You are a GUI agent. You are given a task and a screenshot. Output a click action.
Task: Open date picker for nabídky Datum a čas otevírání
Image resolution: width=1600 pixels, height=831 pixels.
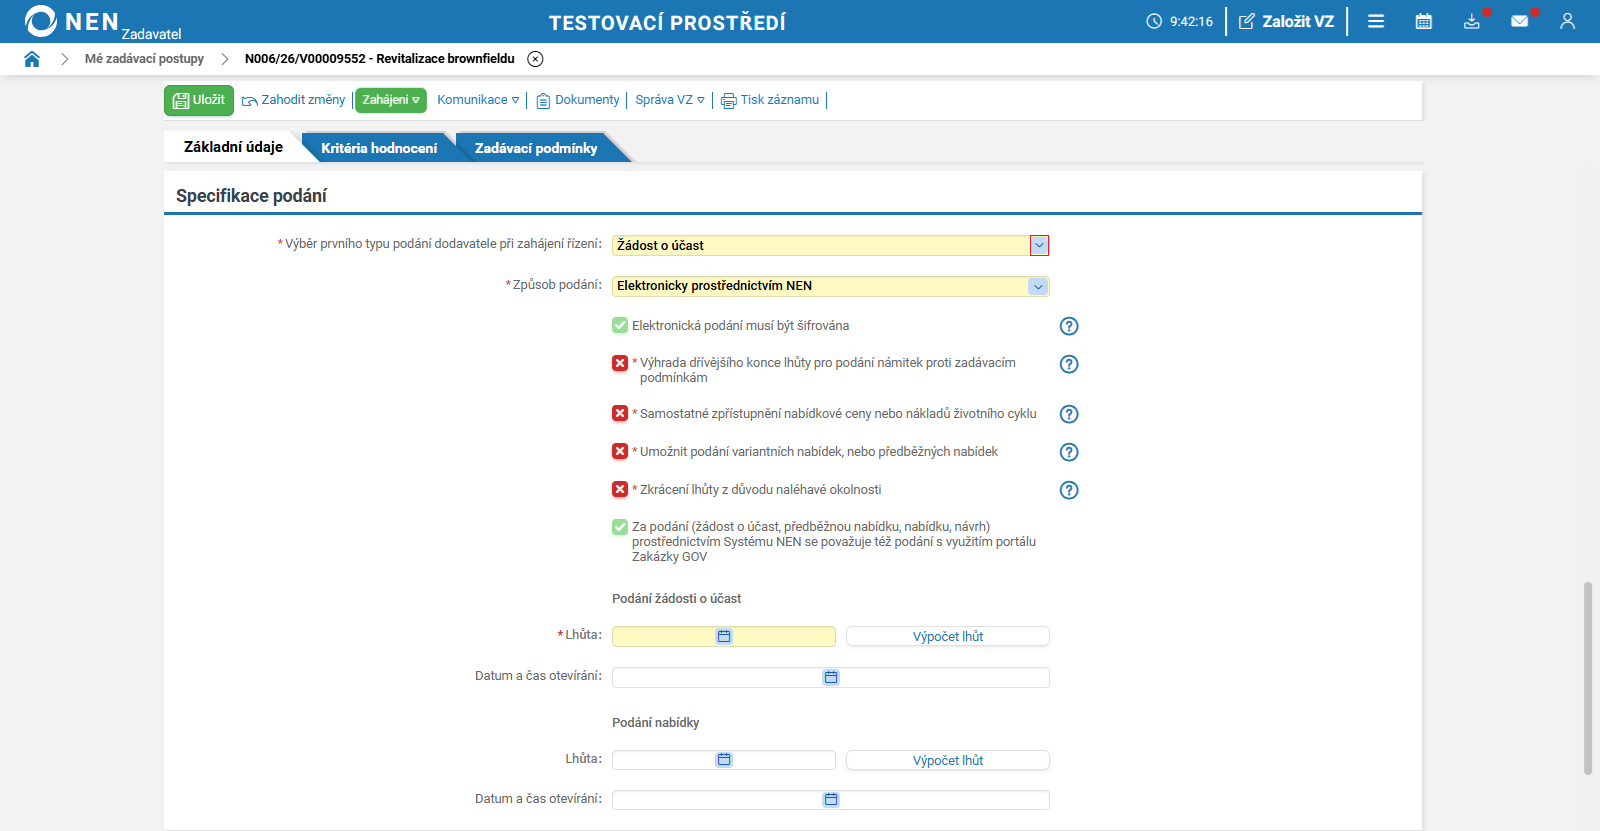click(x=831, y=800)
